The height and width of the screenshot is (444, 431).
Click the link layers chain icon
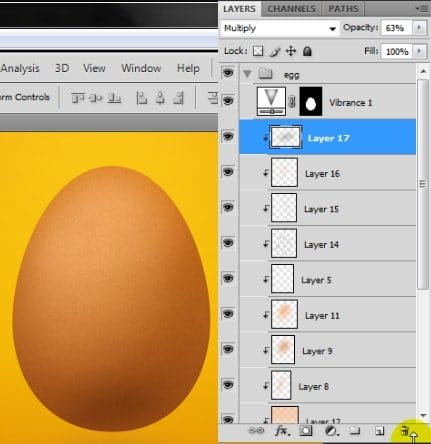point(256,431)
